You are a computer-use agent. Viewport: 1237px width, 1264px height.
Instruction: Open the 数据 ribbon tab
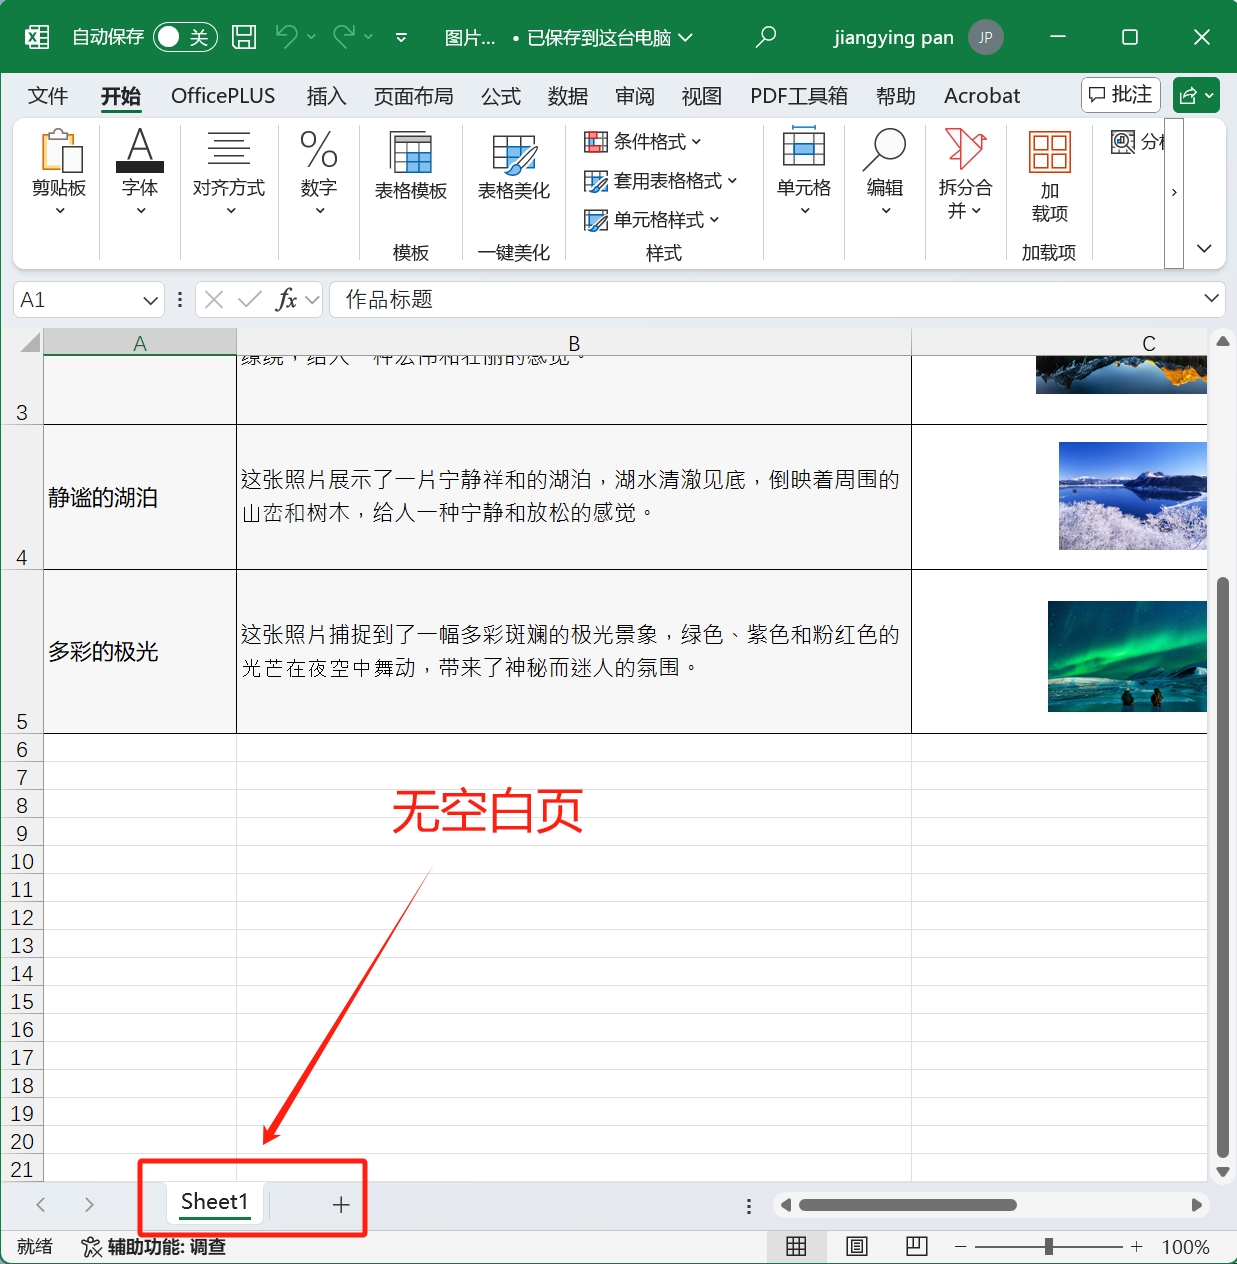tap(567, 96)
